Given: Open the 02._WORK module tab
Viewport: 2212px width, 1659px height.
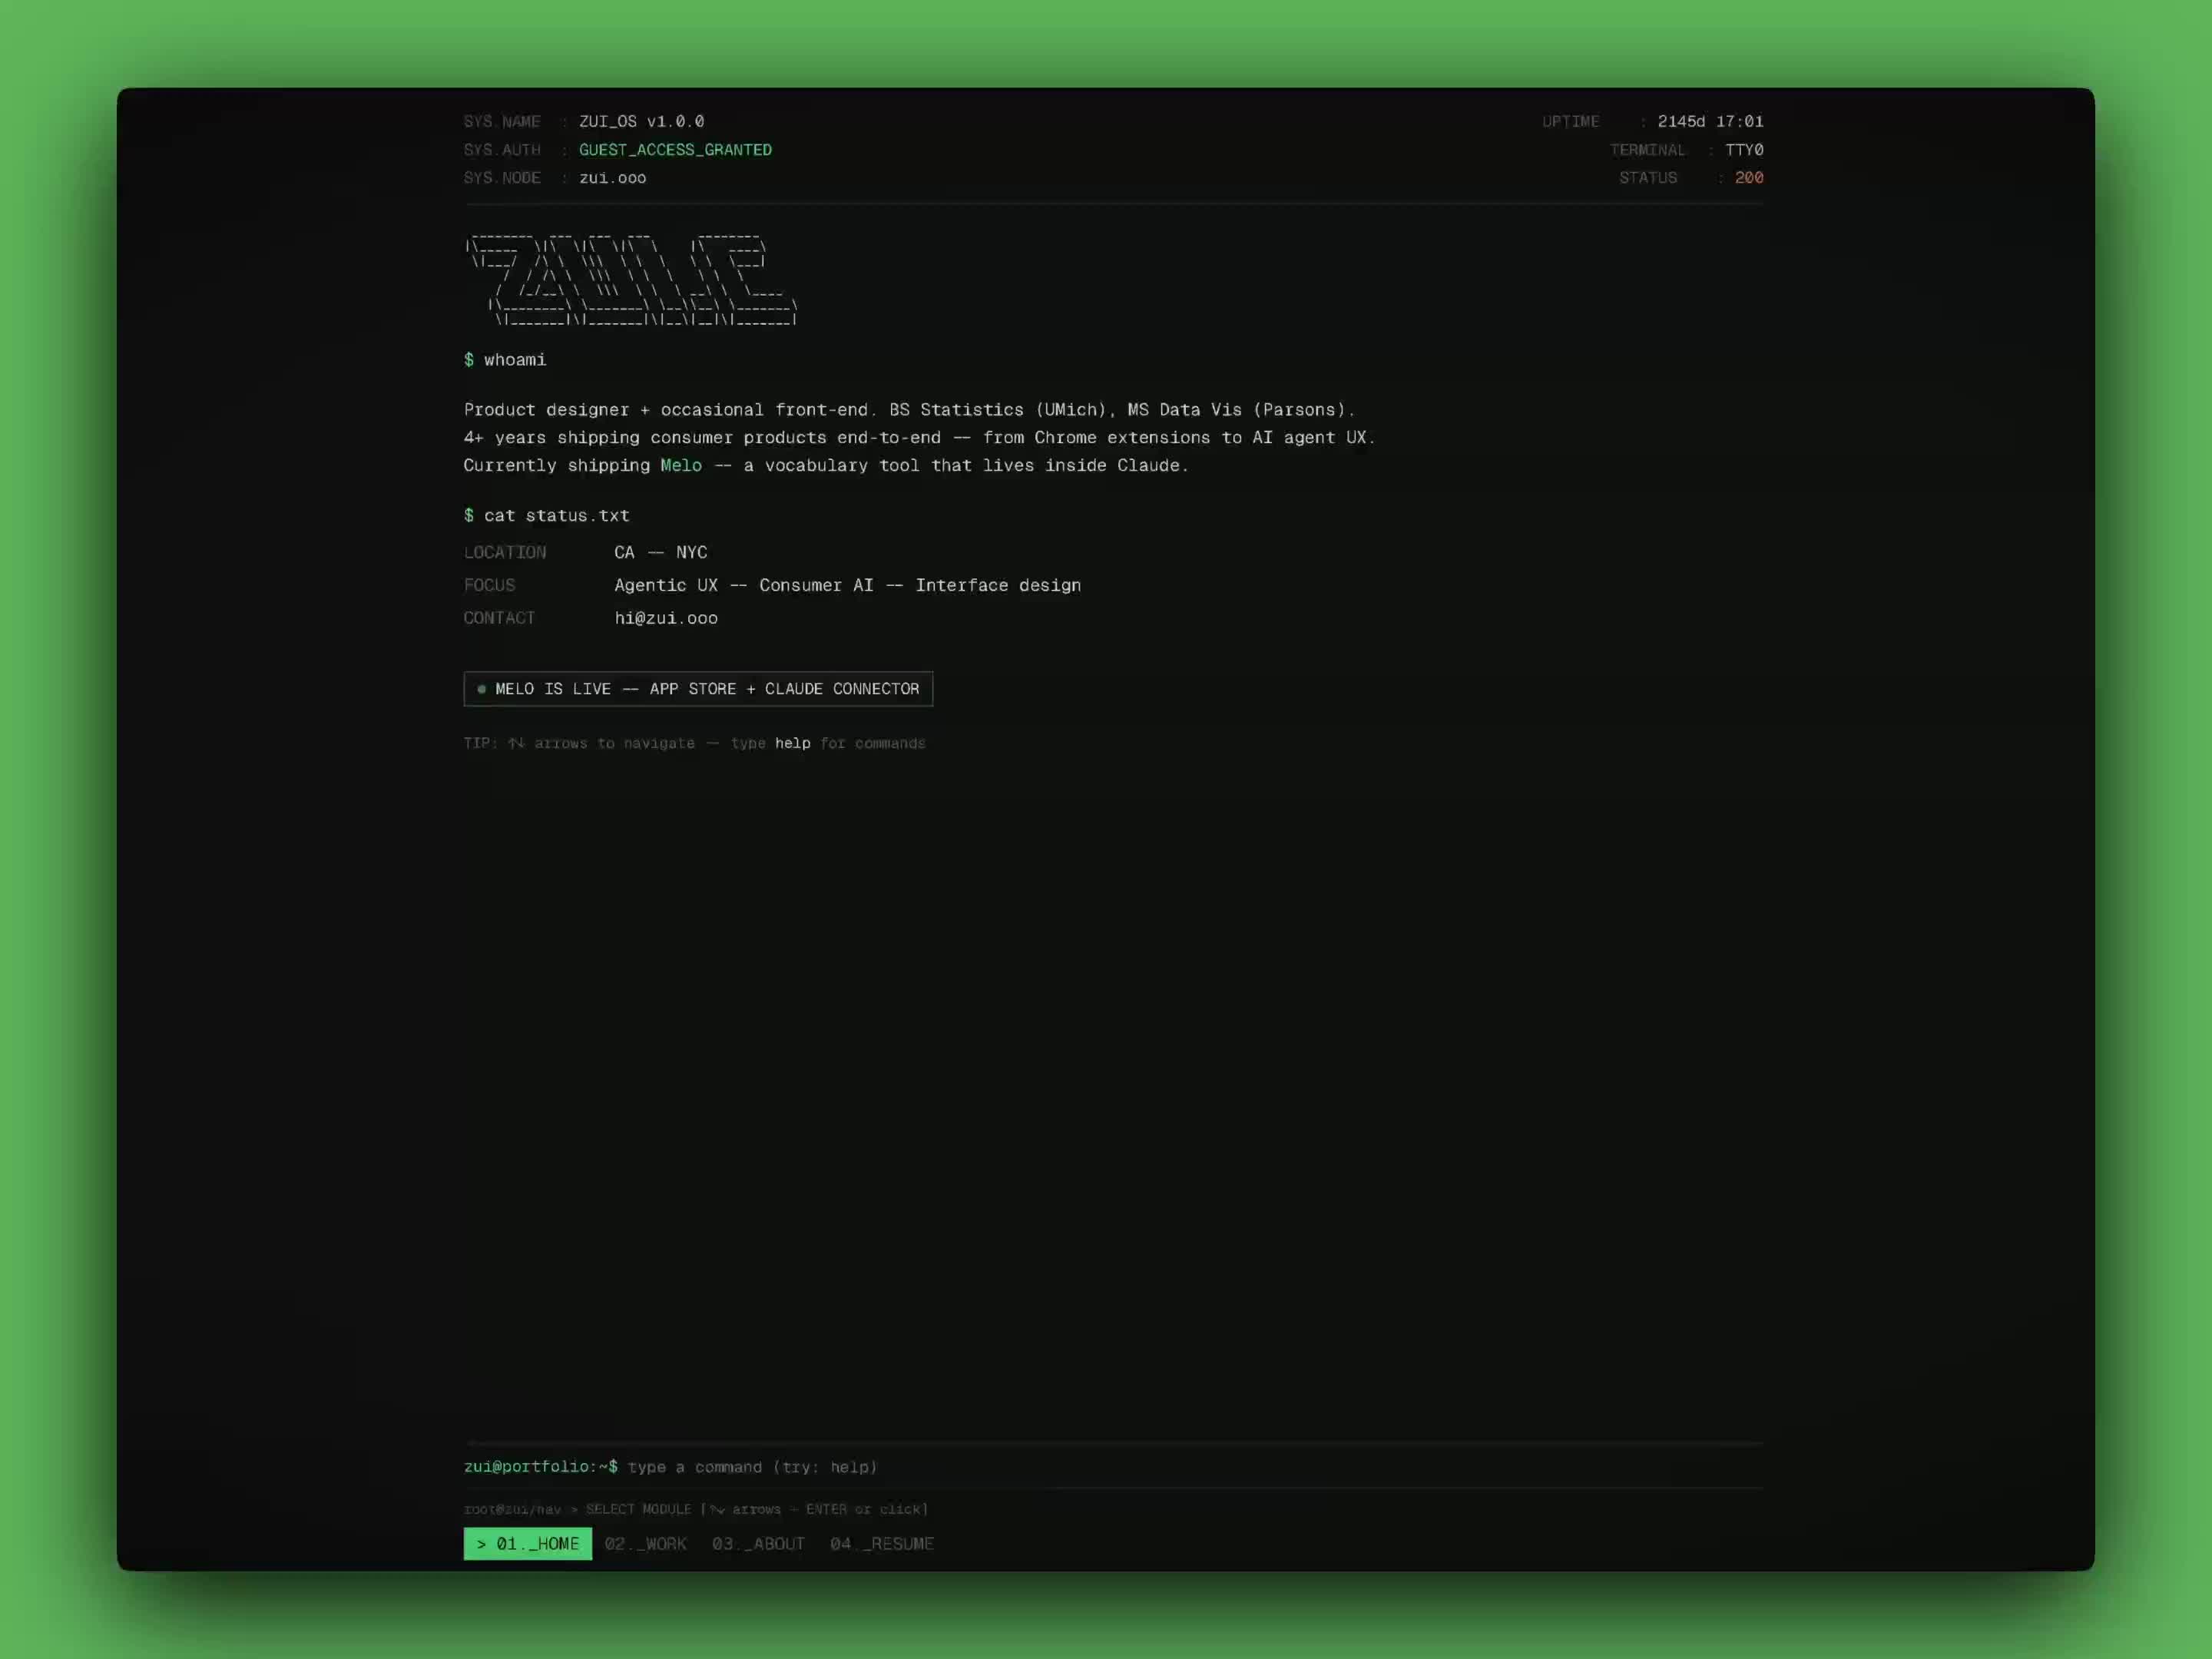Looking at the screenshot, I should click(x=645, y=1543).
